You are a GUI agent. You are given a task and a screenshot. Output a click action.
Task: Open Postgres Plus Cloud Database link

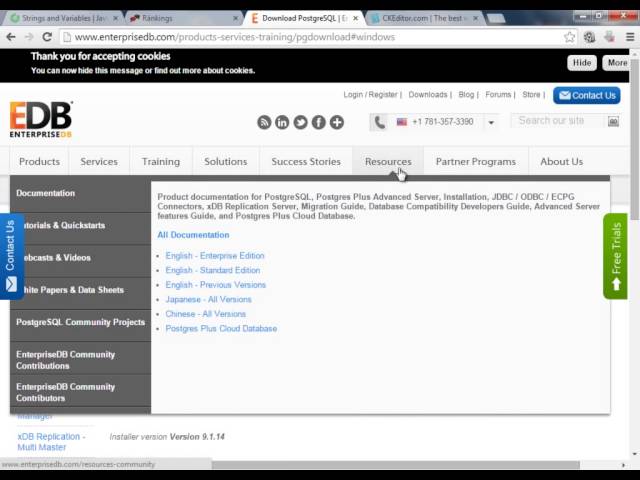pos(221,329)
